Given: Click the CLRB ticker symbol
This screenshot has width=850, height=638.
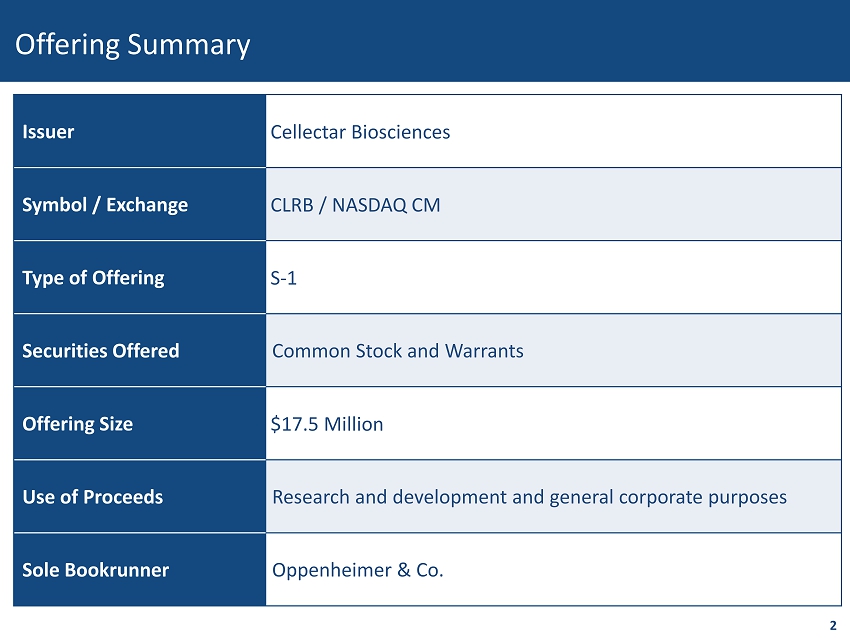Looking at the screenshot, I should tap(292, 205).
